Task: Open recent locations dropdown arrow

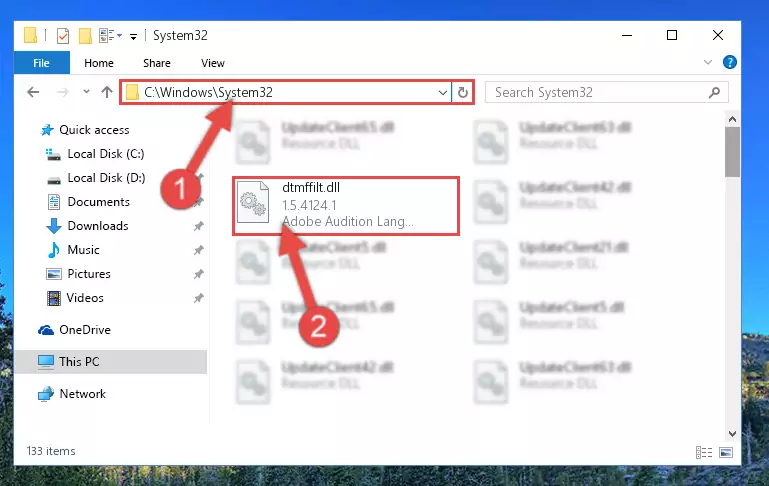Action: [x=86, y=92]
